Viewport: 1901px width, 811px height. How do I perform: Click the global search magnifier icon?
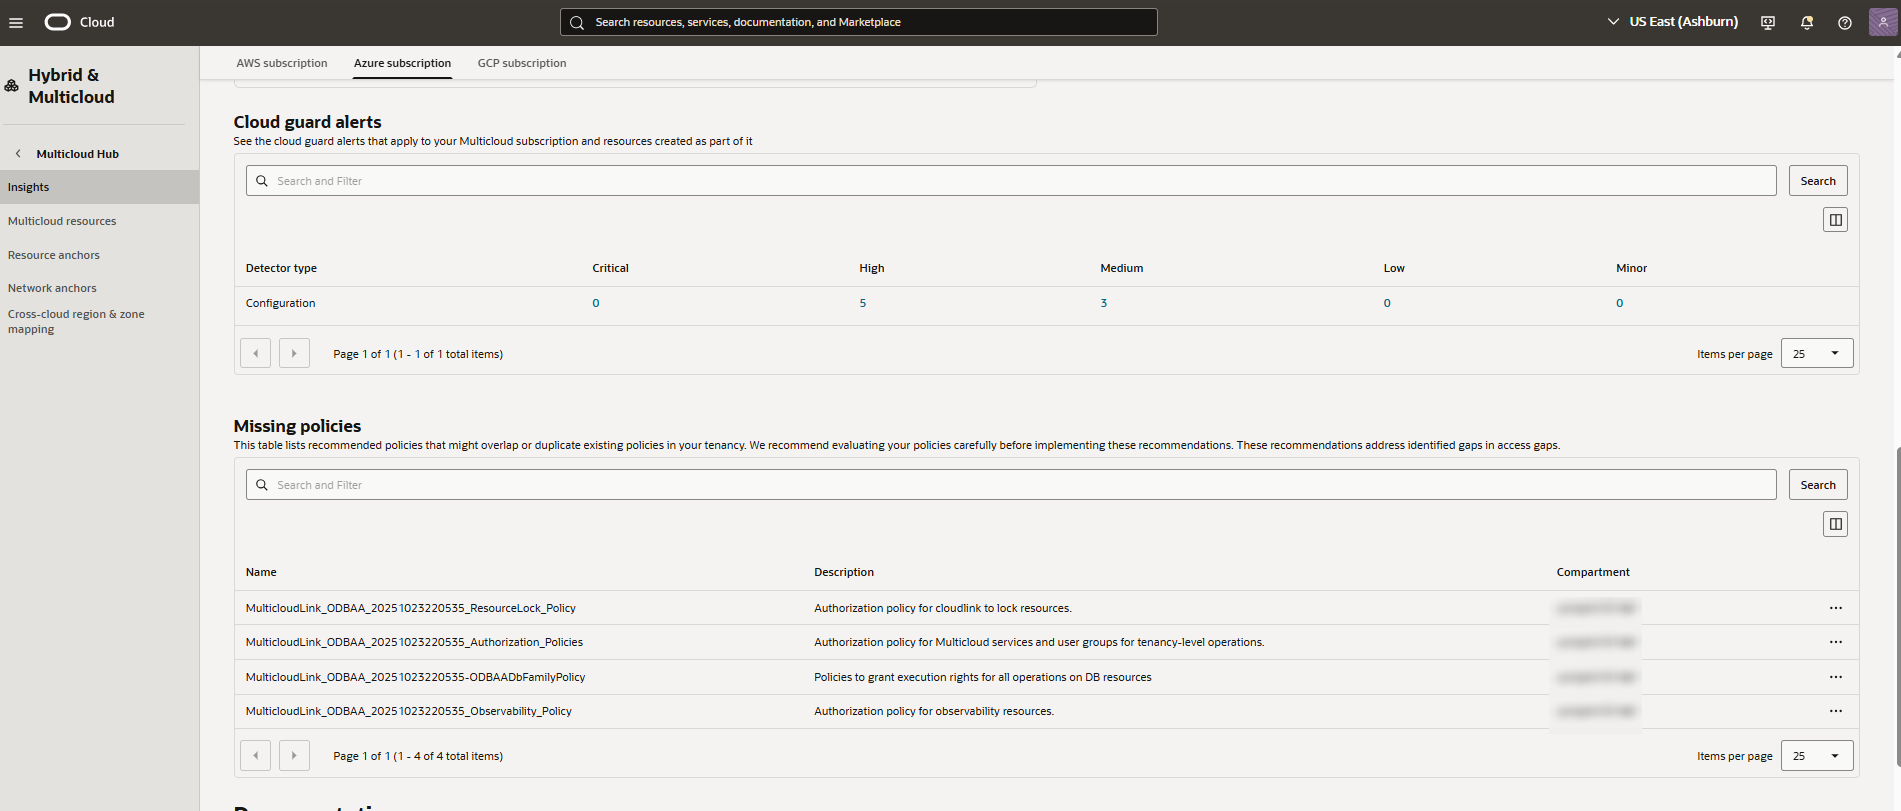tap(577, 22)
